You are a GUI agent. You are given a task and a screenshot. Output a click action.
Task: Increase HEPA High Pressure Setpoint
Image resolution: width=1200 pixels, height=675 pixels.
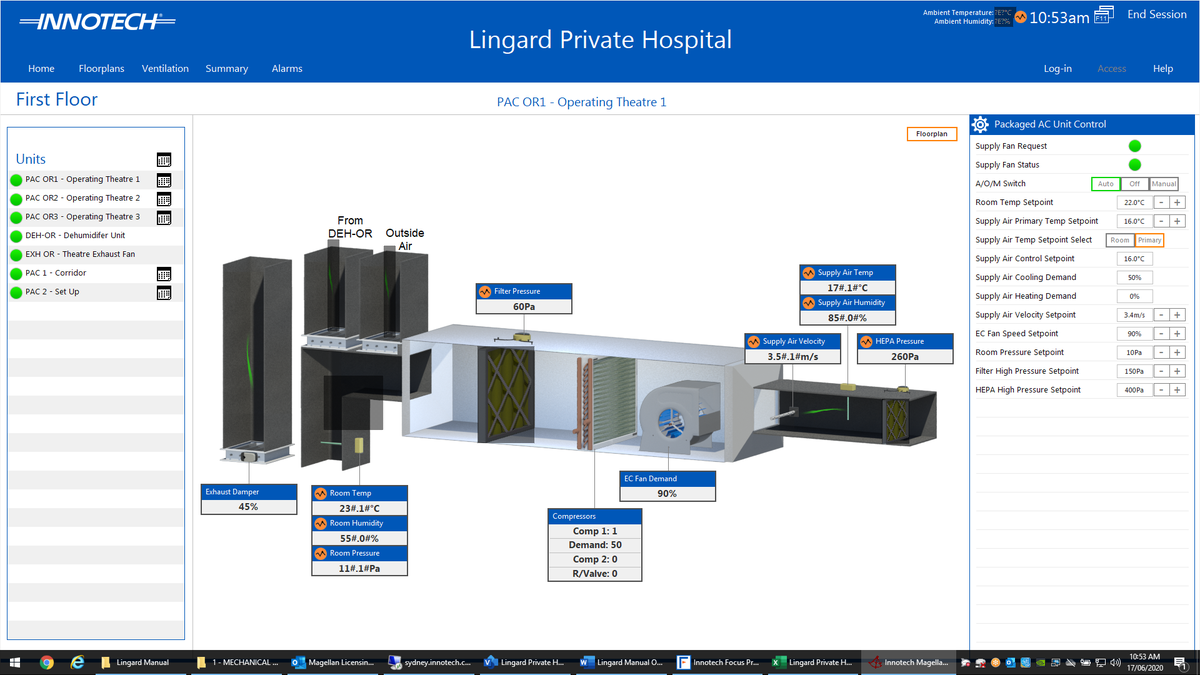click(1178, 390)
